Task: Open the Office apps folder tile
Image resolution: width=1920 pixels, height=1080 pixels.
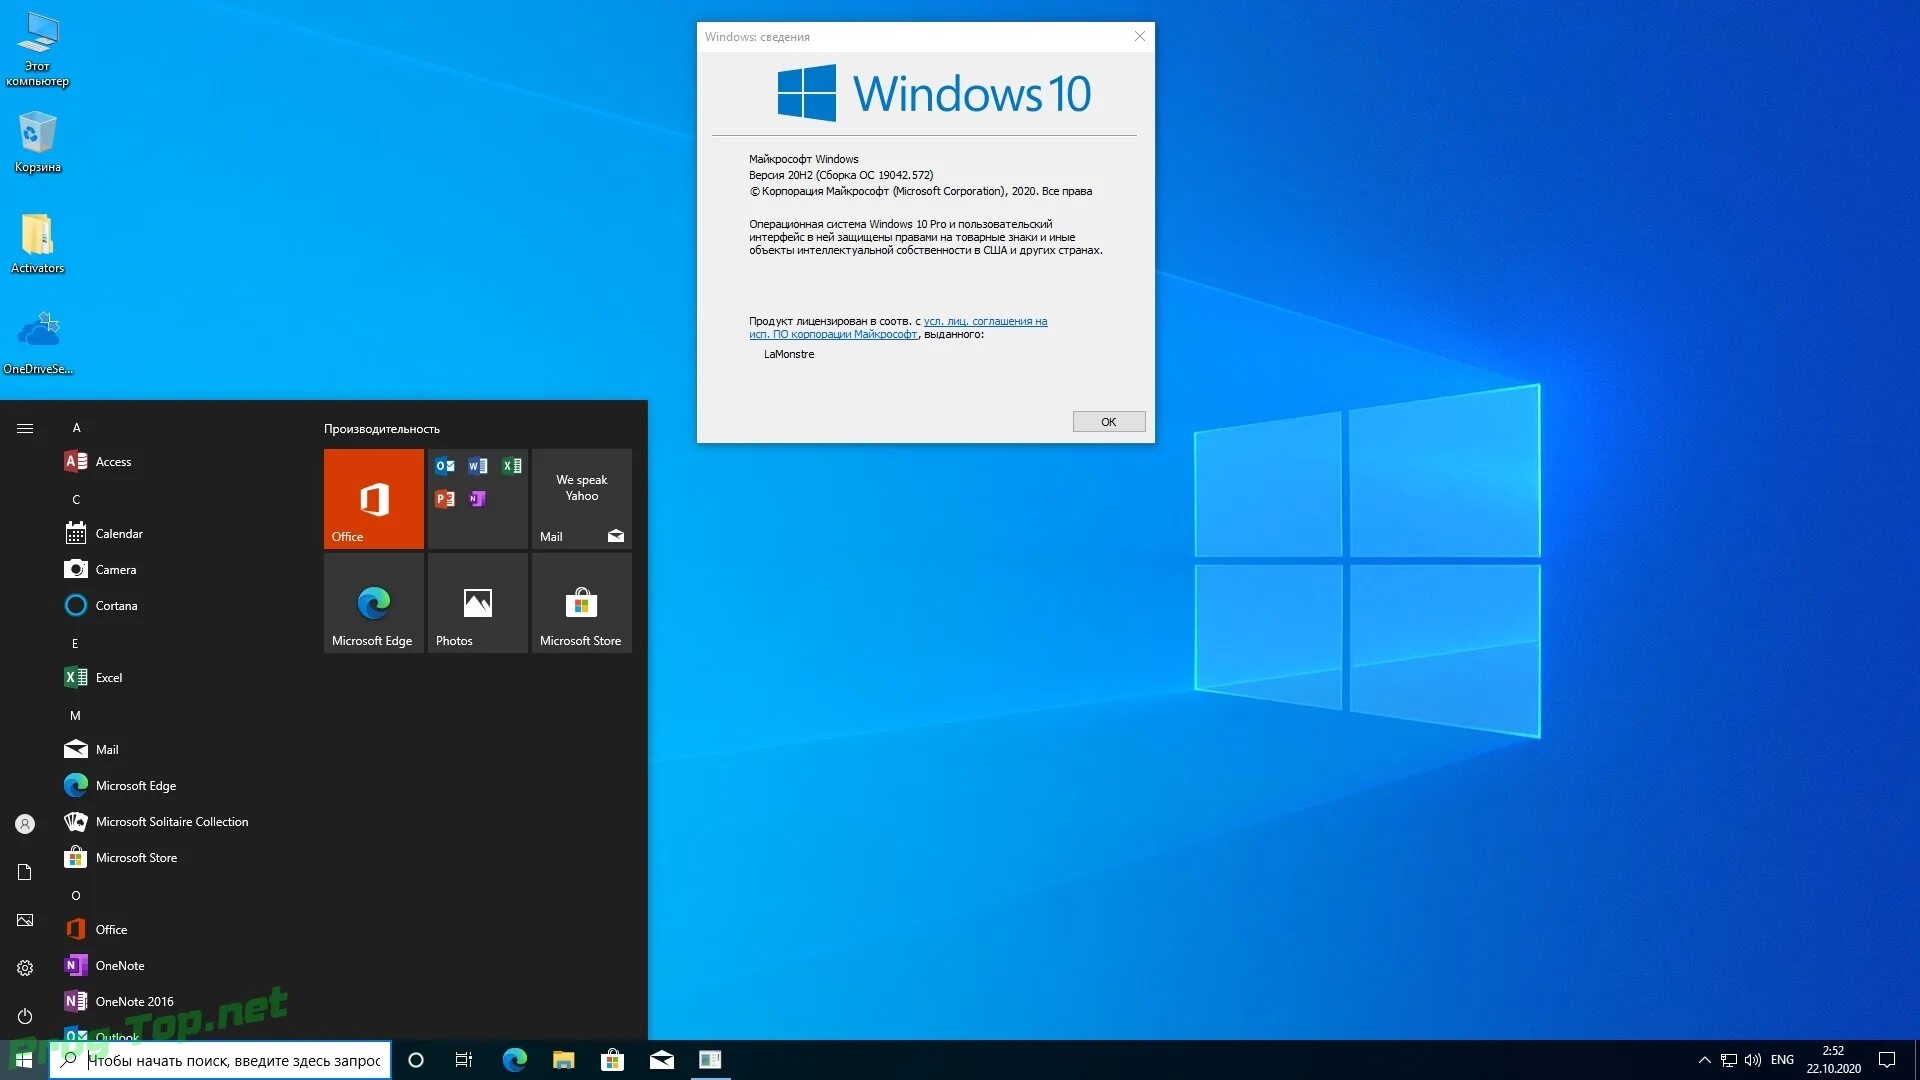Action: pos(477,498)
